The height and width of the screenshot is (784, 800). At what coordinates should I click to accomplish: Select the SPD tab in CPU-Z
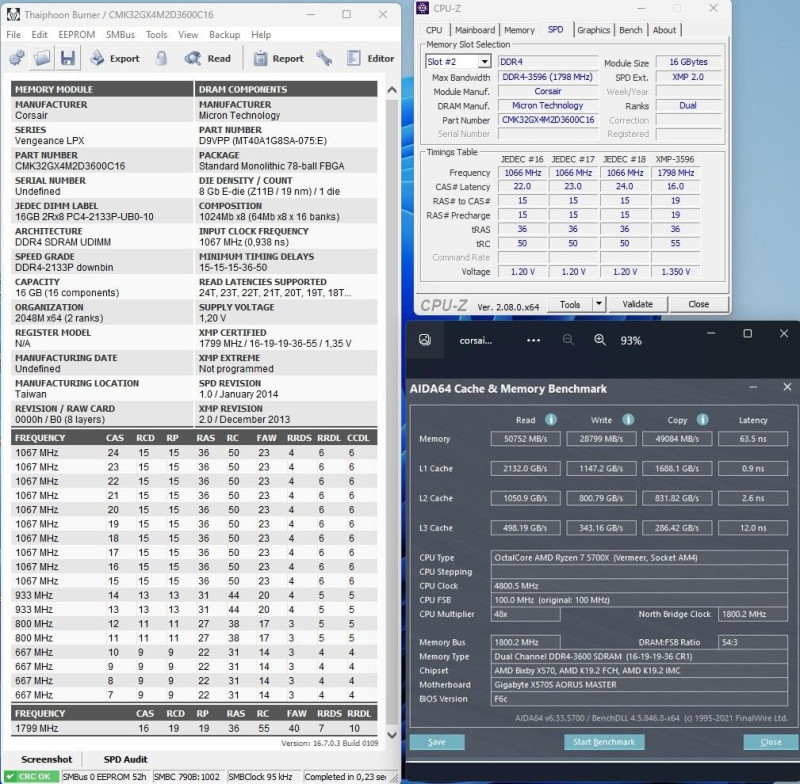pos(556,30)
